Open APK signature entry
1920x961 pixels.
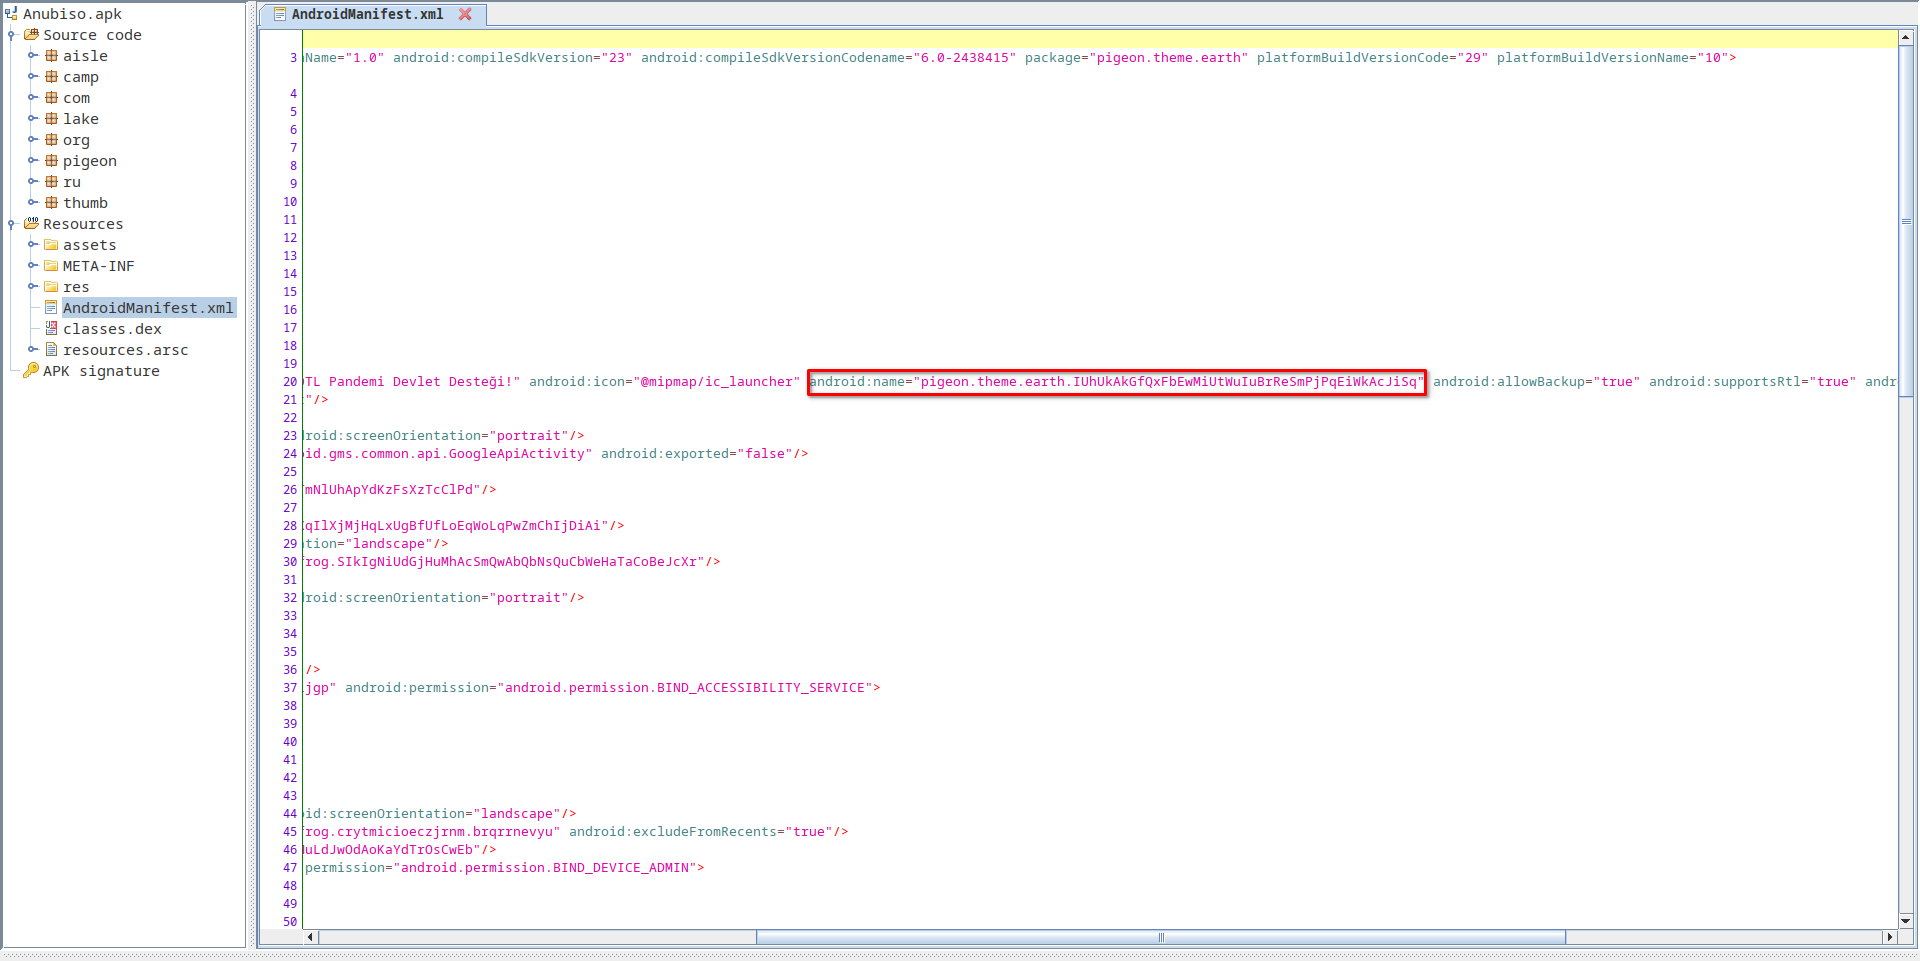coord(101,371)
